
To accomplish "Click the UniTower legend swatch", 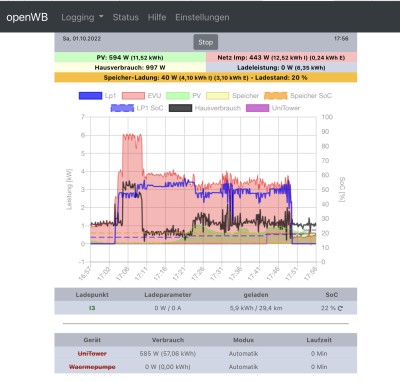I will [257, 108].
